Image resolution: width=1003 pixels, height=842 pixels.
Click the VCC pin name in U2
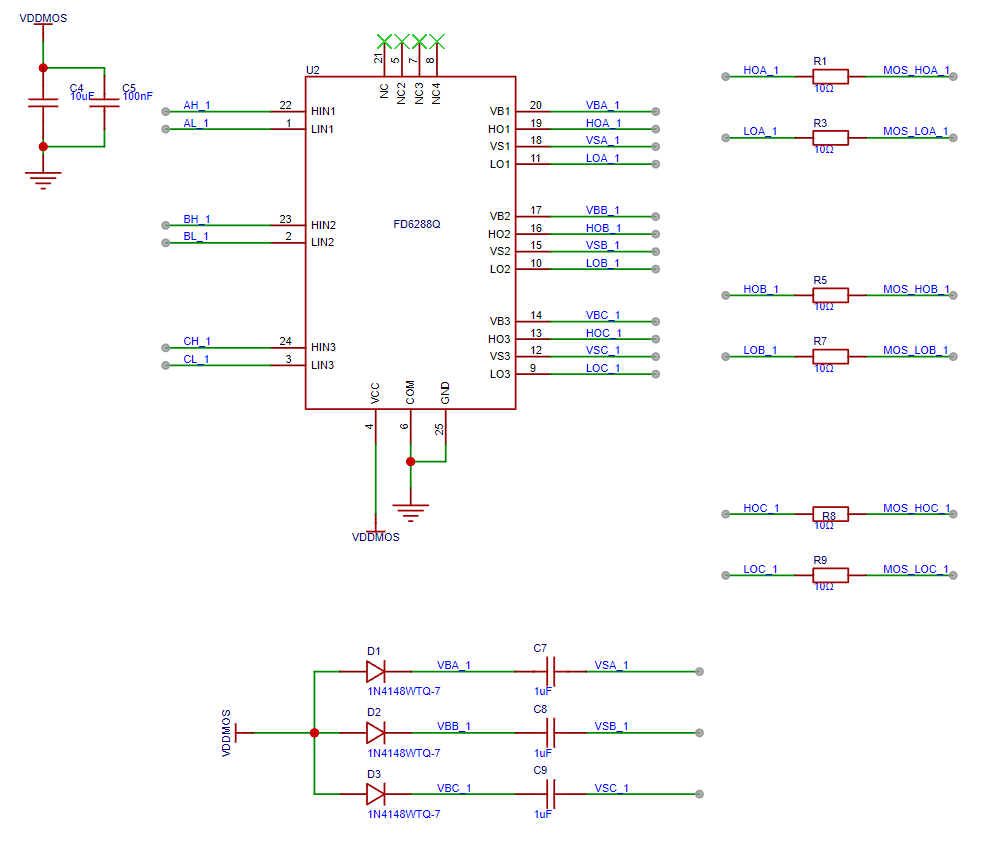[375, 393]
